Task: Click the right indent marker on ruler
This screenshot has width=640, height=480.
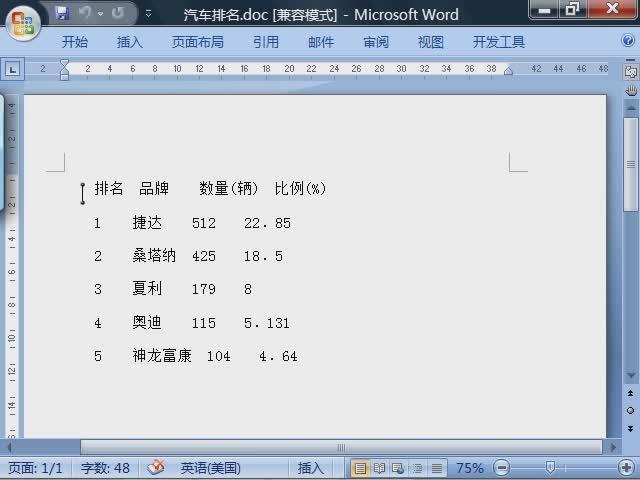Action: pyautogui.click(x=508, y=71)
